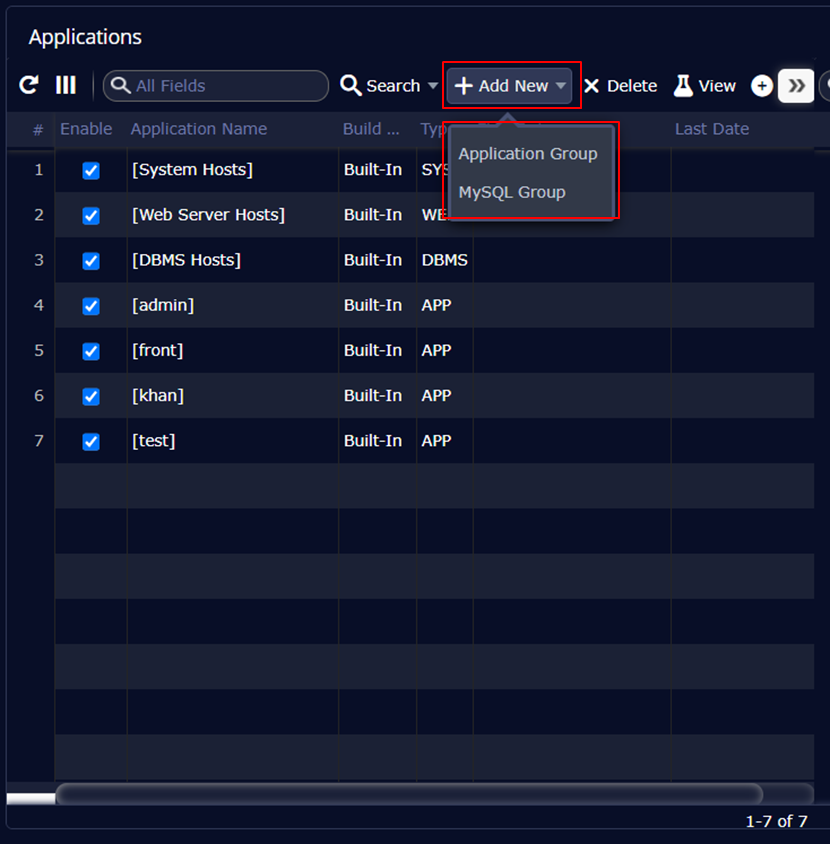Click the Last Date column header
The image size is (830, 844).
[x=711, y=129]
